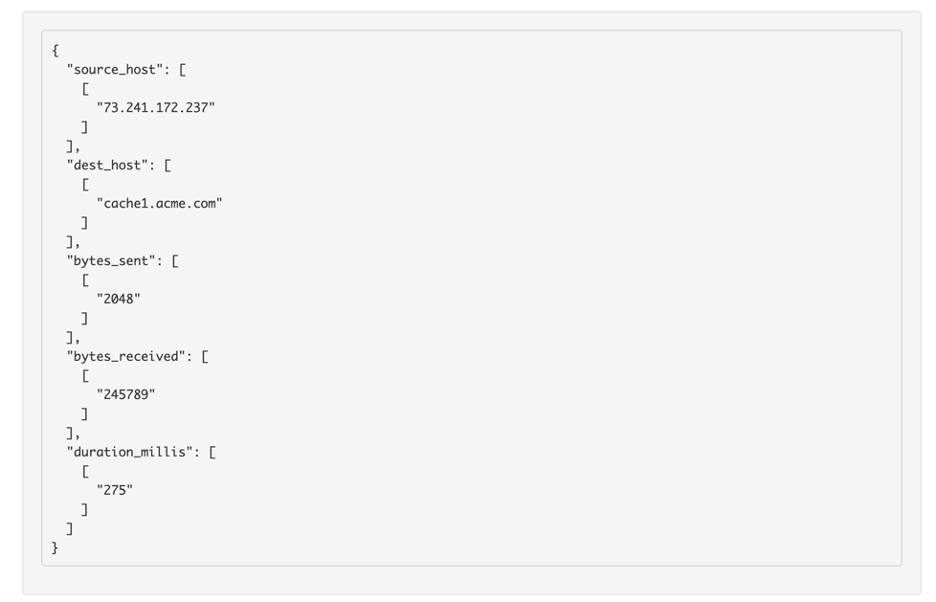The height and width of the screenshot is (602, 936).
Task: Select the IP address "73.241.172.237"
Action: pyautogui.click(x=156, y=108)
